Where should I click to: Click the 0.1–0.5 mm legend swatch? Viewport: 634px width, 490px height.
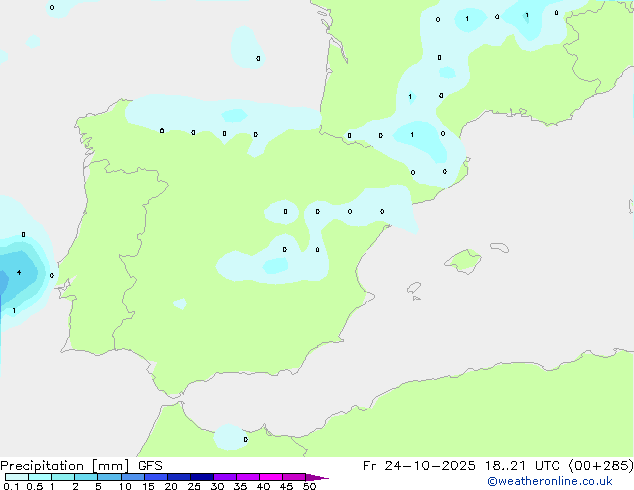pos(17,477)
